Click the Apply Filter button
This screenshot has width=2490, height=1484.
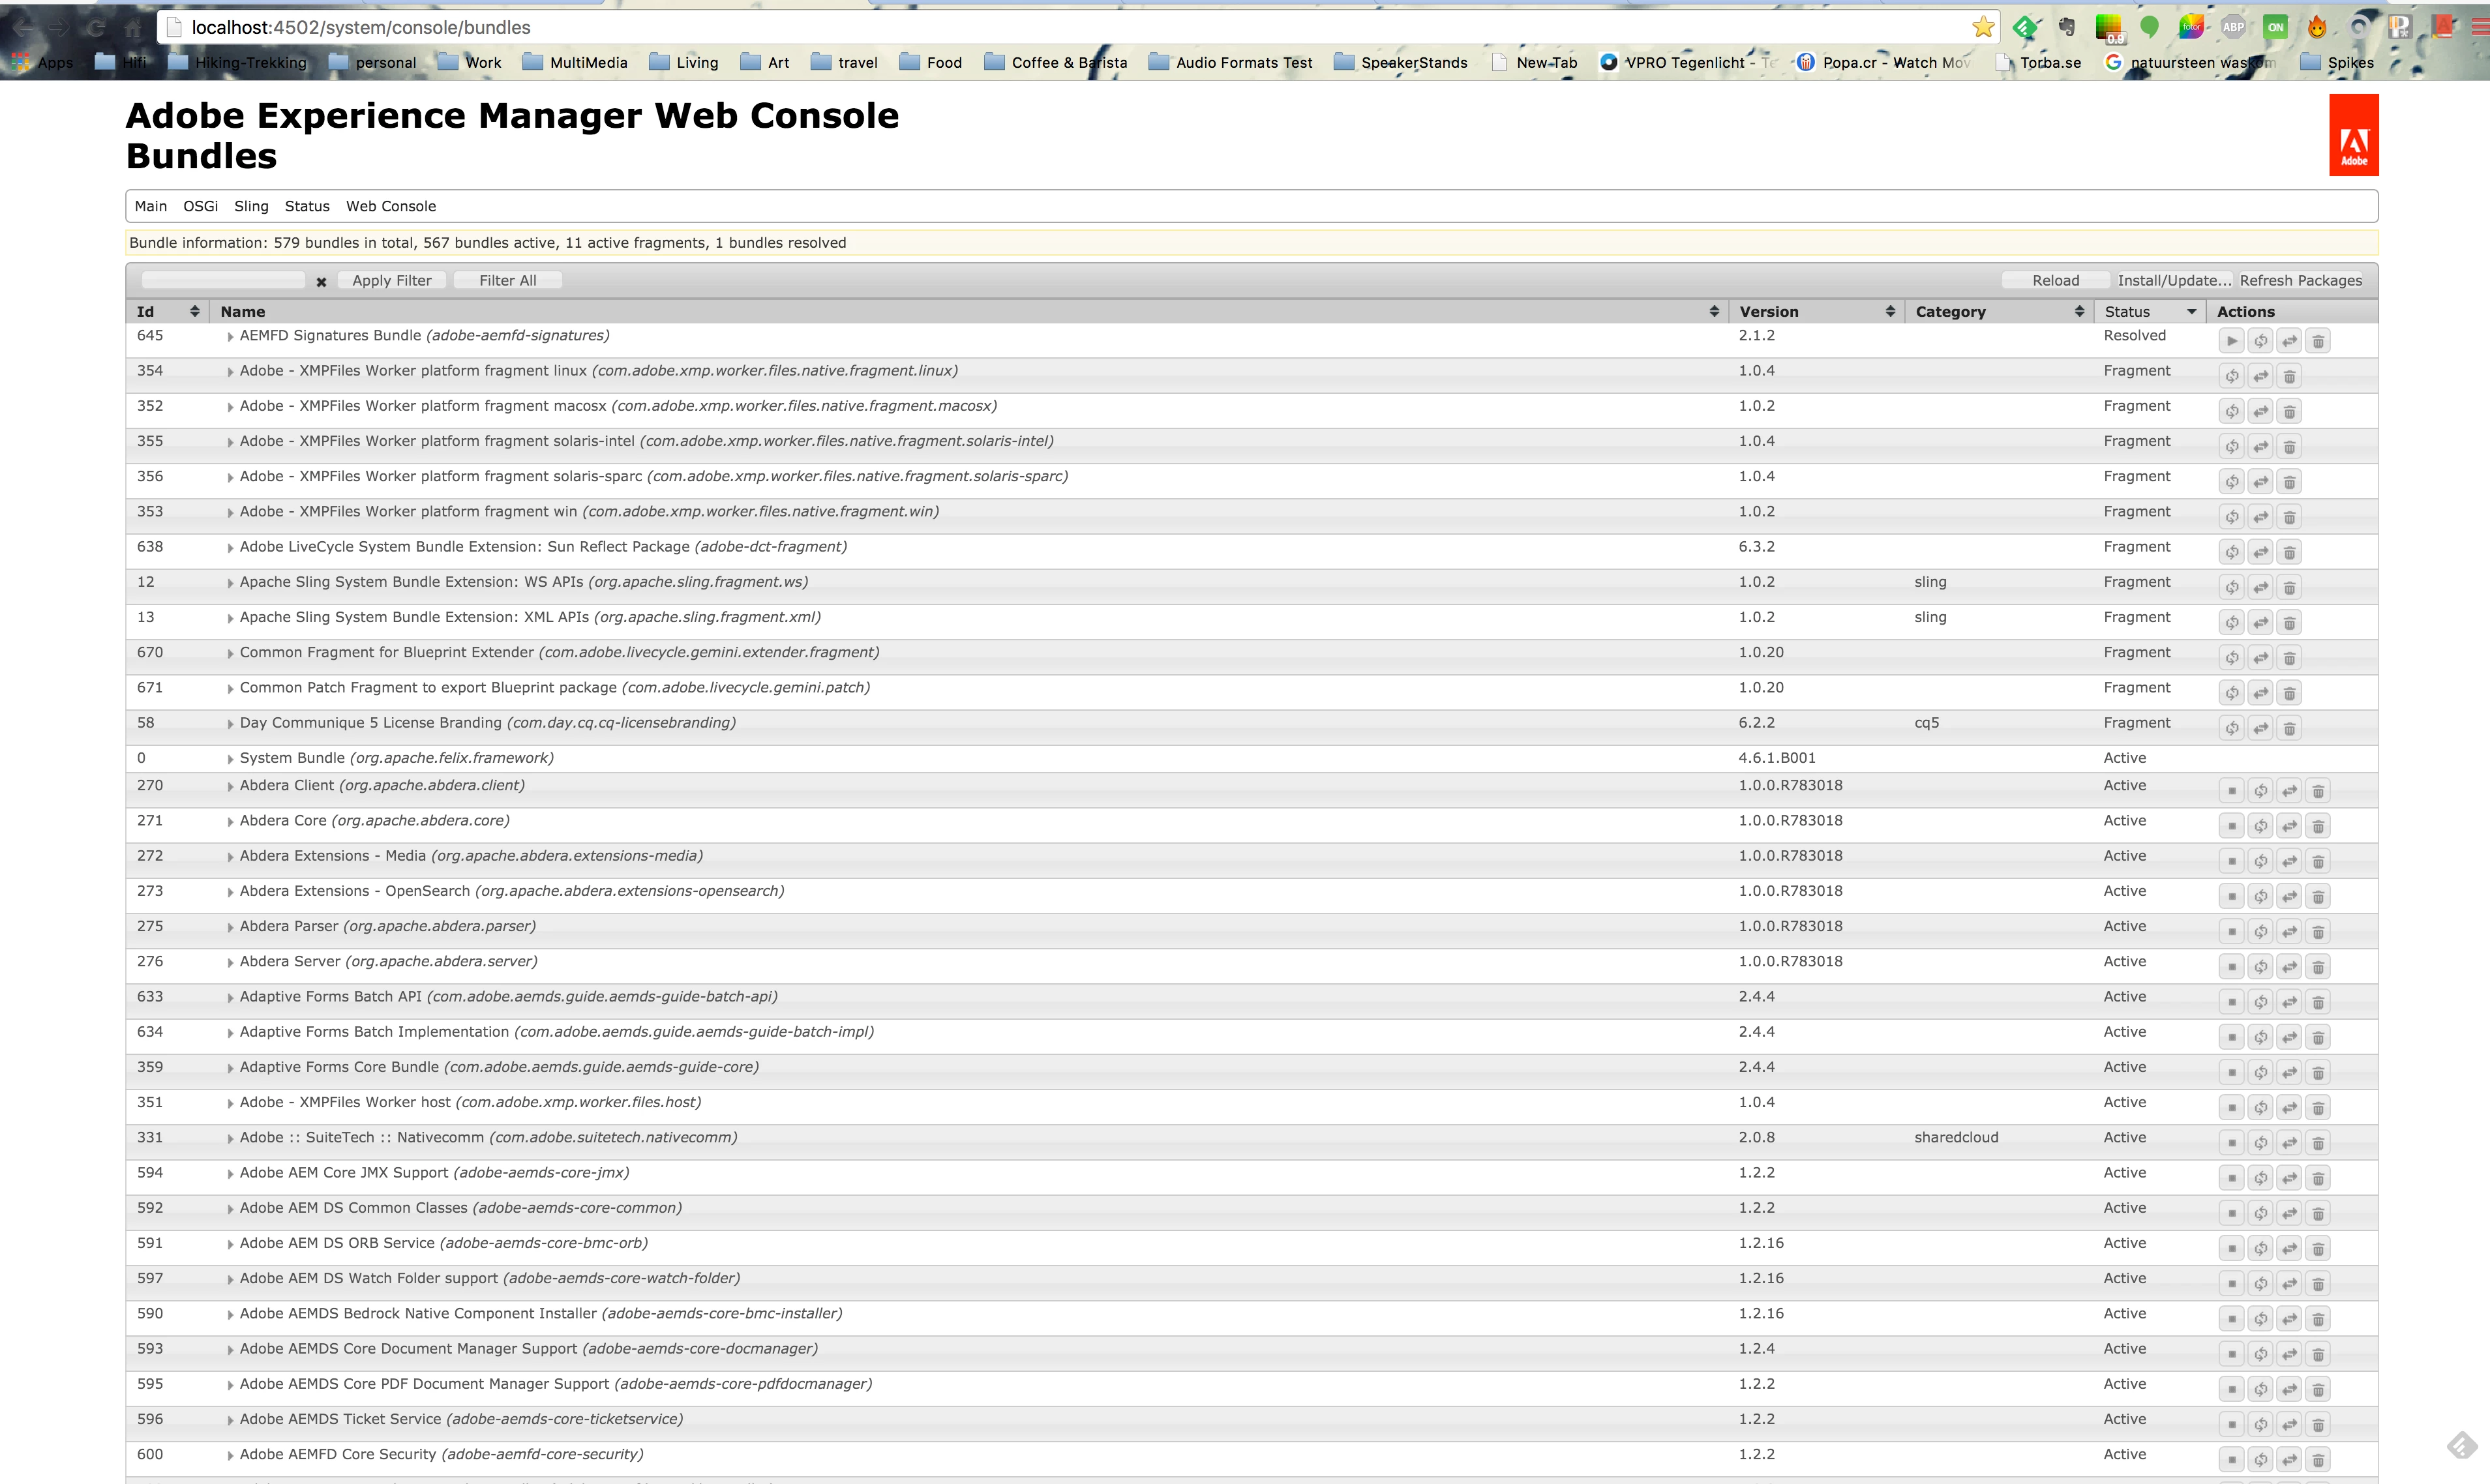pos(391,281)
